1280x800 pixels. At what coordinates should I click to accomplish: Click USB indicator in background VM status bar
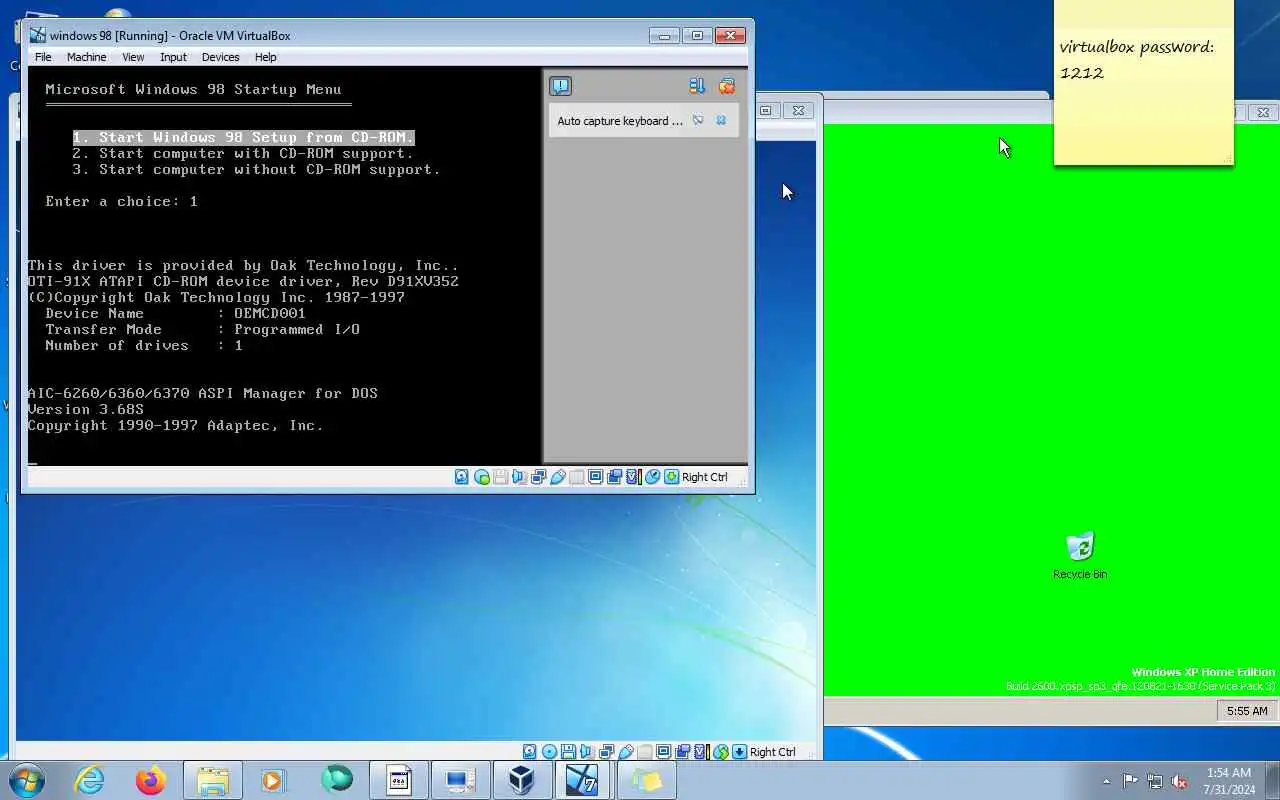tap(626, 752)
